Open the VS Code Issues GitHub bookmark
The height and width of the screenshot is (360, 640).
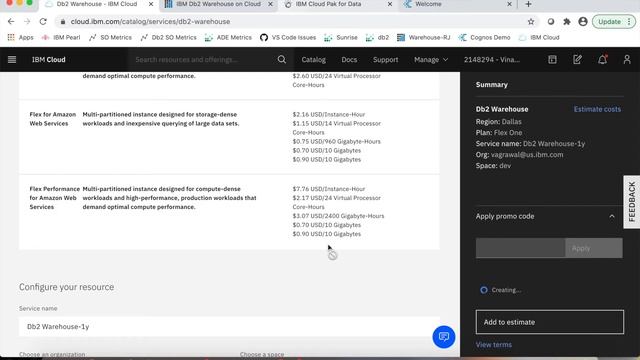click(288, 38)
